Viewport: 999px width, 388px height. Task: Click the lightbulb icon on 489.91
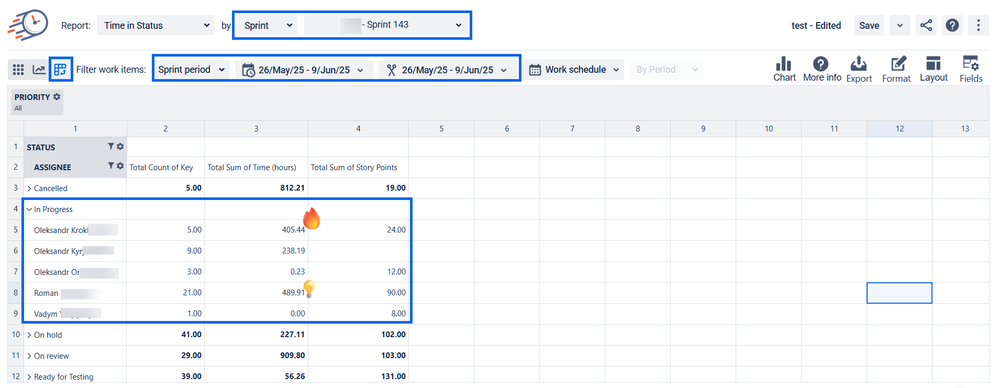tap(309, 290)
